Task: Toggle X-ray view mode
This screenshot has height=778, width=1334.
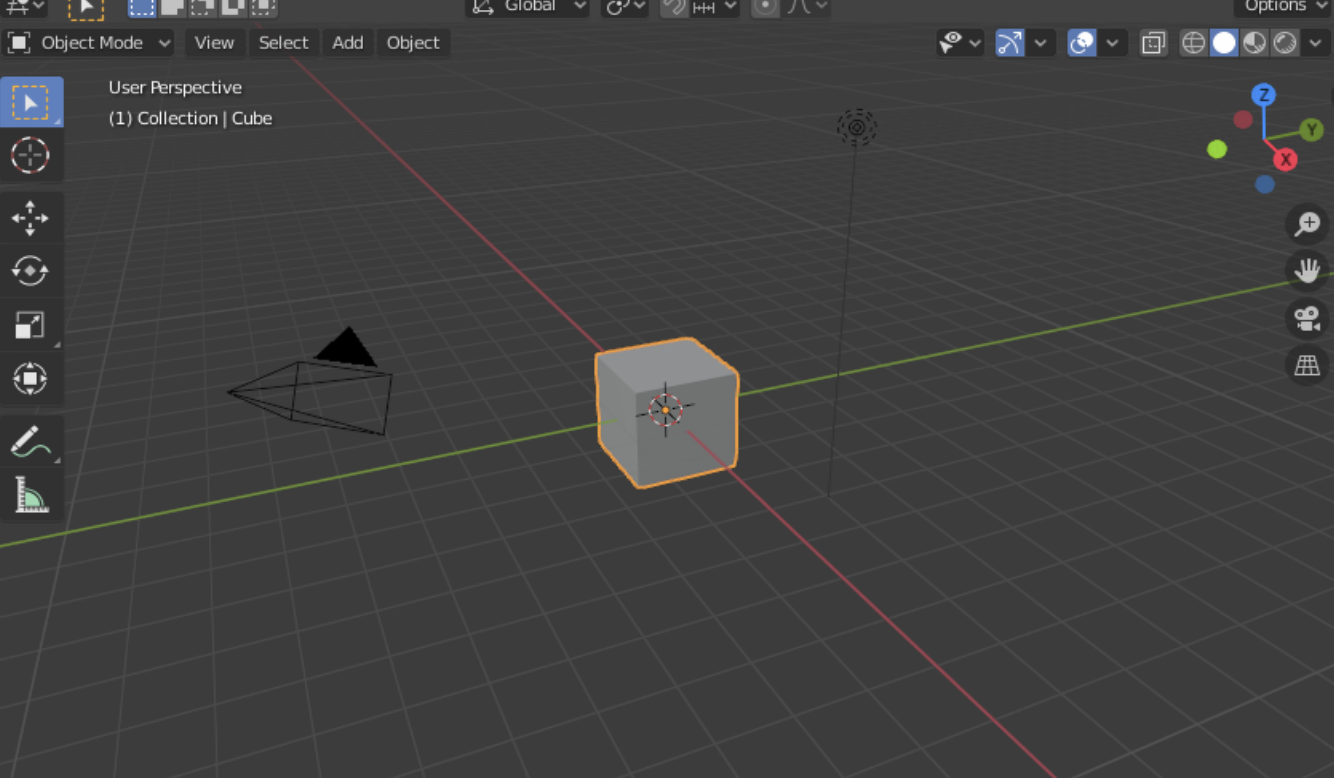Action: point(1153,43)
